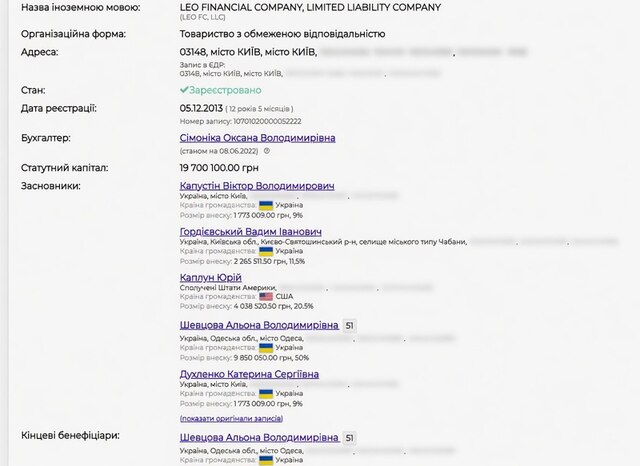Select short name '(LEO FC, LLC)'
Screen dimensions: 640x466
pos(202,17)
